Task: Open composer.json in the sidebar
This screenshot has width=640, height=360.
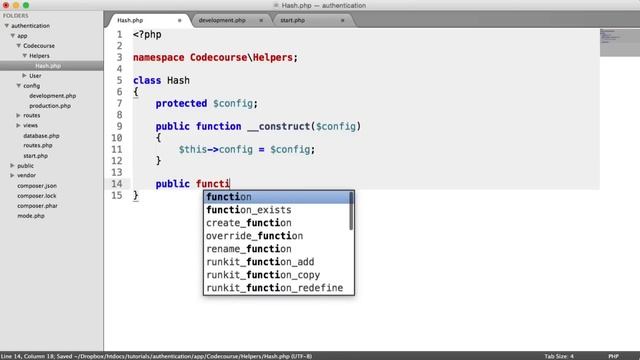Action: click(37, 186)
